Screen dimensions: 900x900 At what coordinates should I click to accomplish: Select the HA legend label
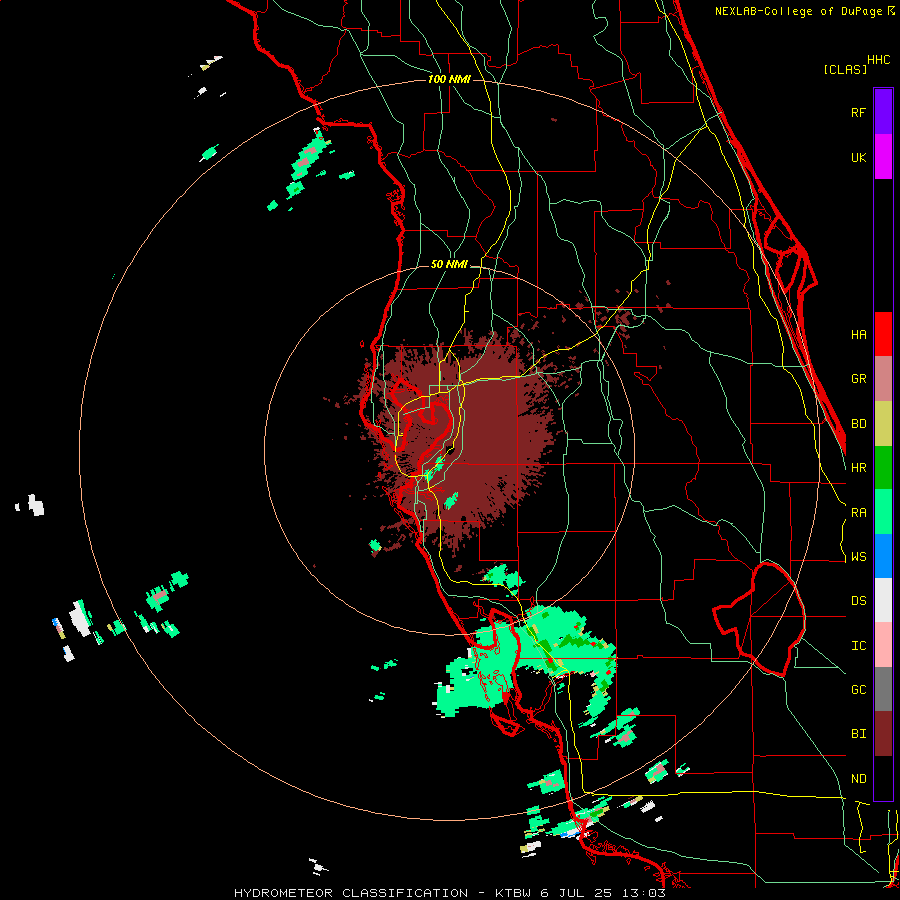(x=858, y=335)
